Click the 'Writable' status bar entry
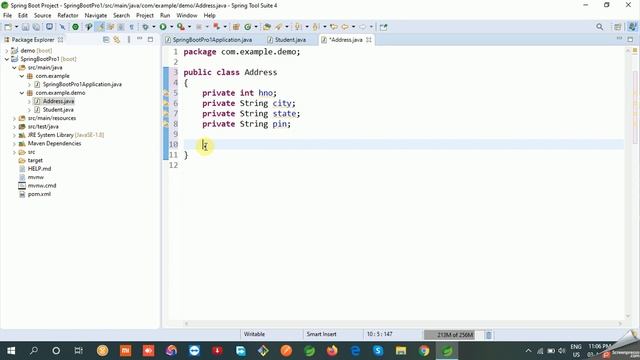Screen dimensions: 640x360 click(254, 334)
